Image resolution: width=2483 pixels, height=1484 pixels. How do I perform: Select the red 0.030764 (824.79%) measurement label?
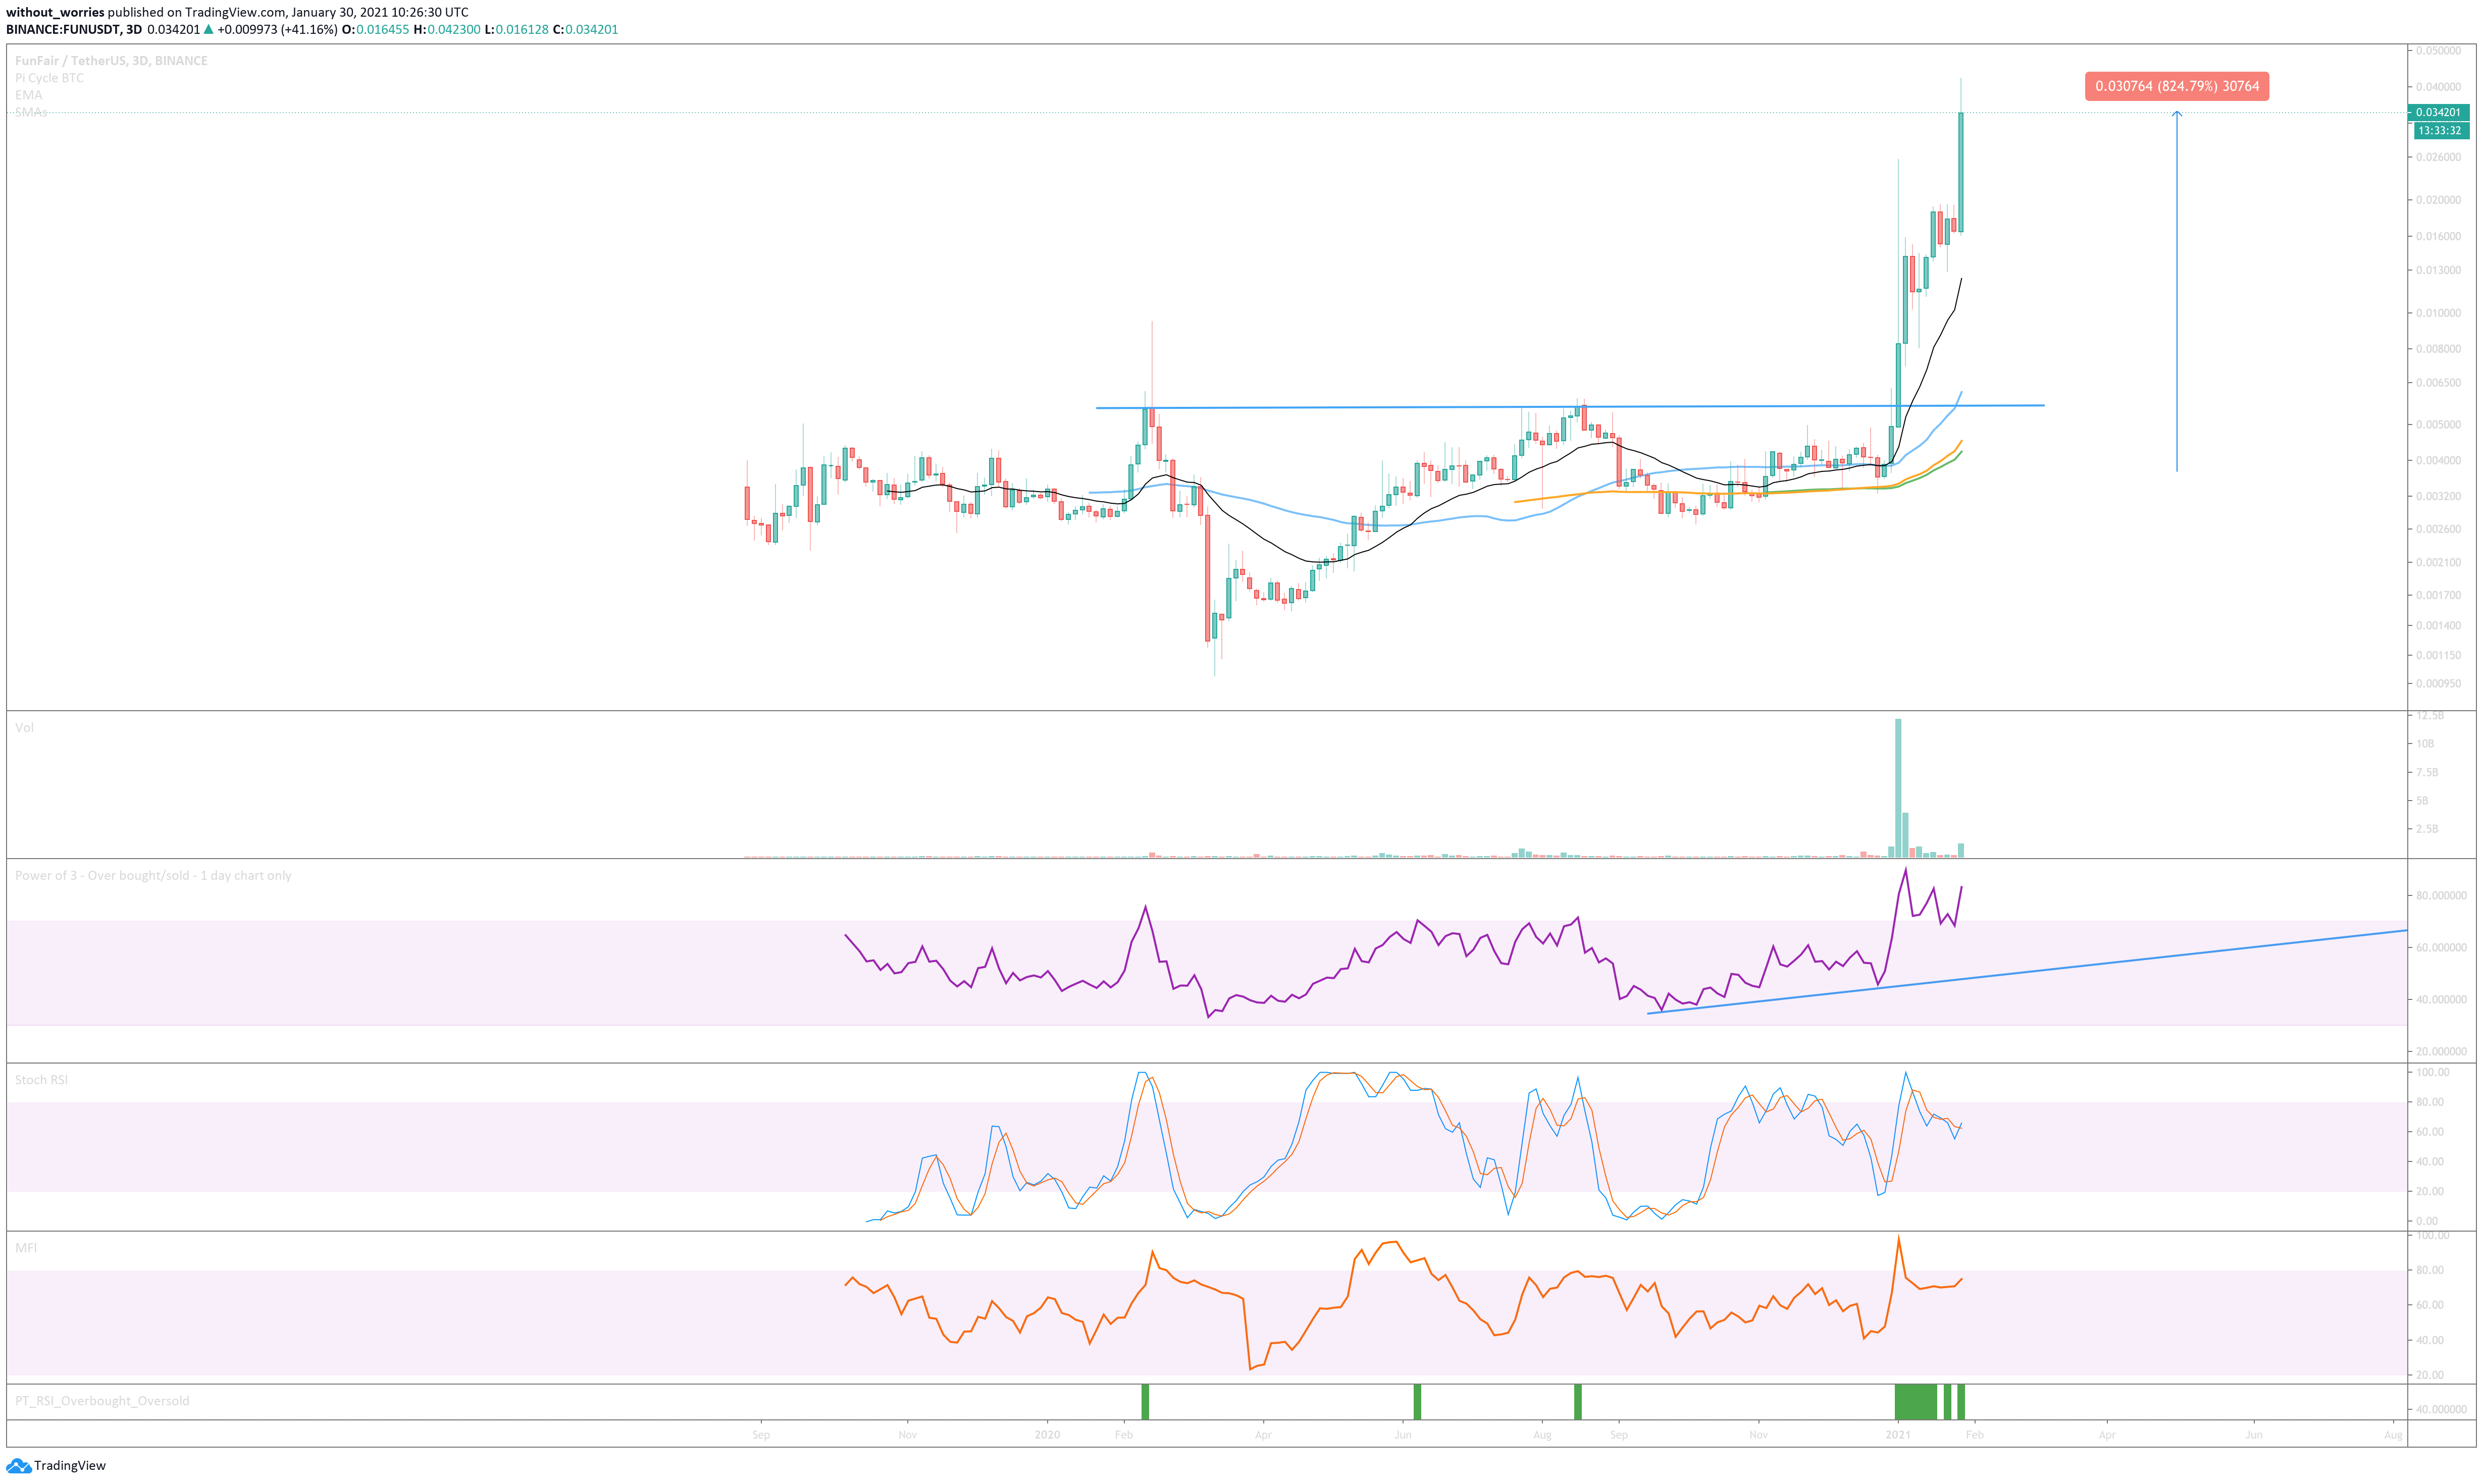coord(2177,86)
